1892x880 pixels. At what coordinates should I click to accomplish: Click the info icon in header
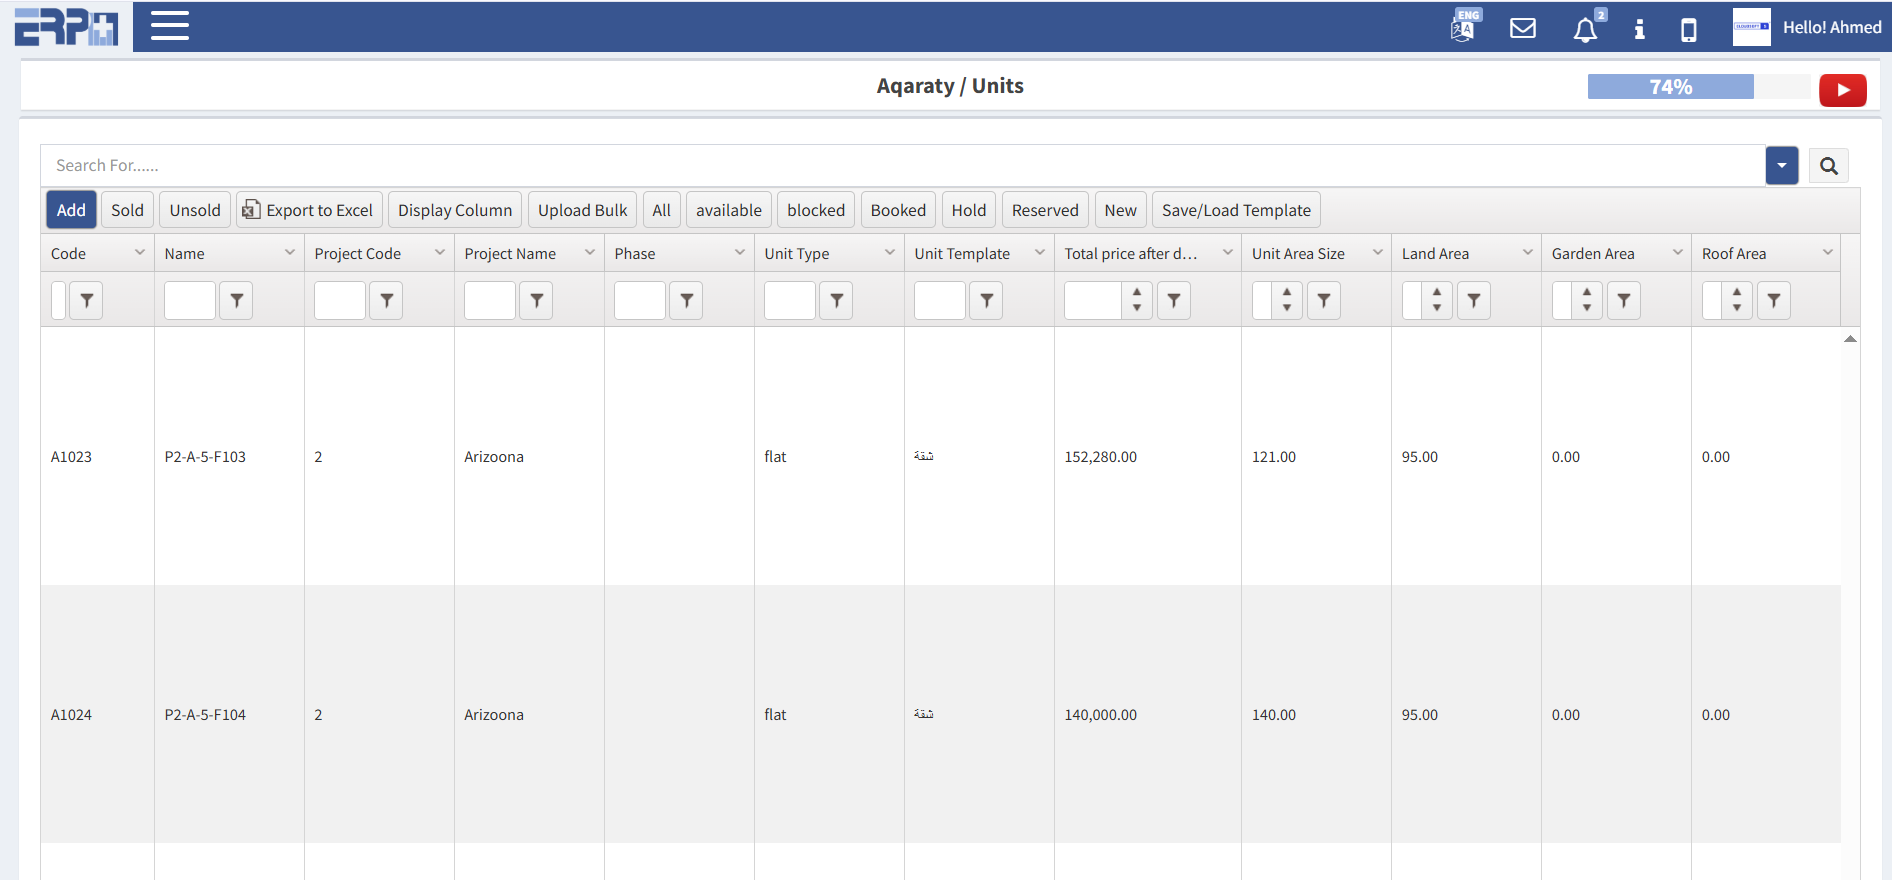[x=1639, y=29]
